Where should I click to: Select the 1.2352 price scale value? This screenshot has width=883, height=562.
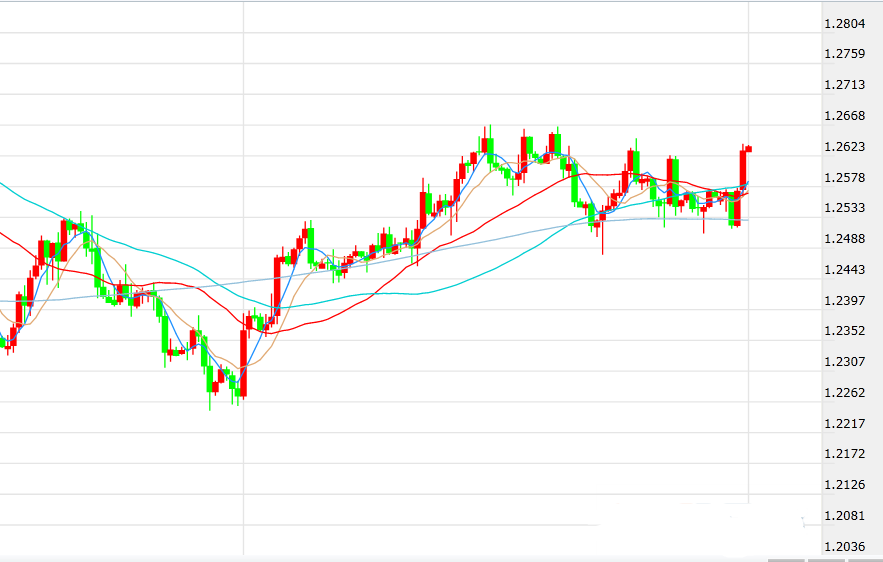[844, 331]
